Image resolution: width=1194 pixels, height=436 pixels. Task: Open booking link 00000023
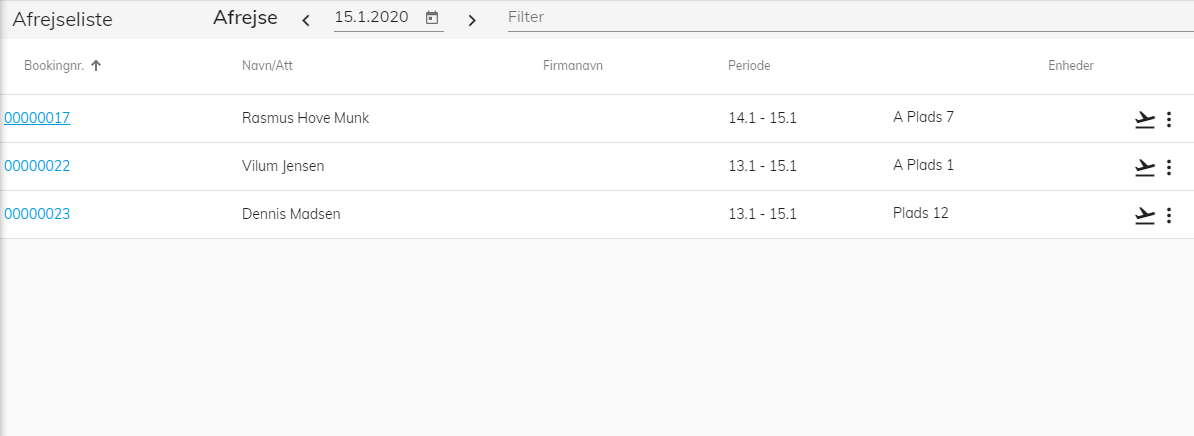(37, 214)
